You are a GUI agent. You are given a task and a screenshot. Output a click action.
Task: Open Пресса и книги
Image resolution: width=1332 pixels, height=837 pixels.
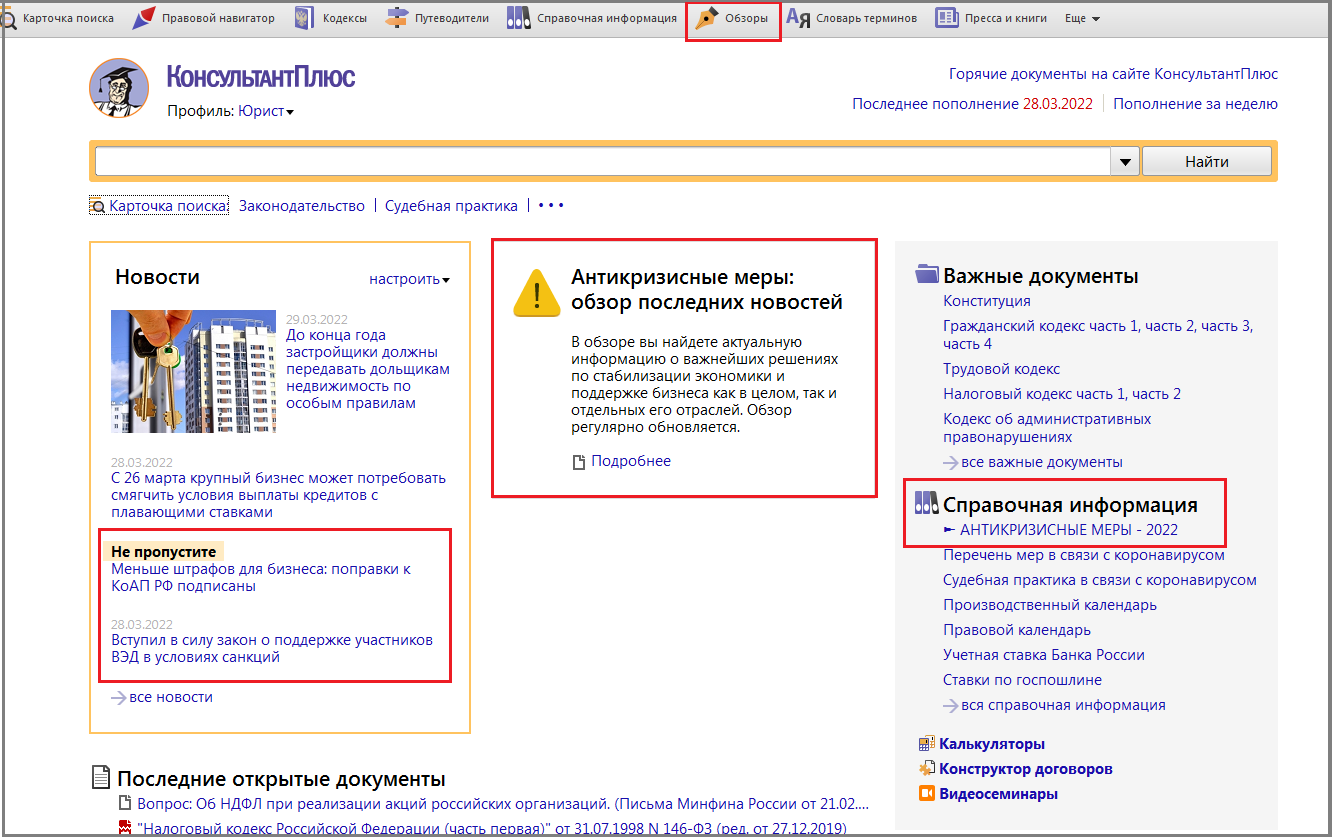[x=991, y=18]
